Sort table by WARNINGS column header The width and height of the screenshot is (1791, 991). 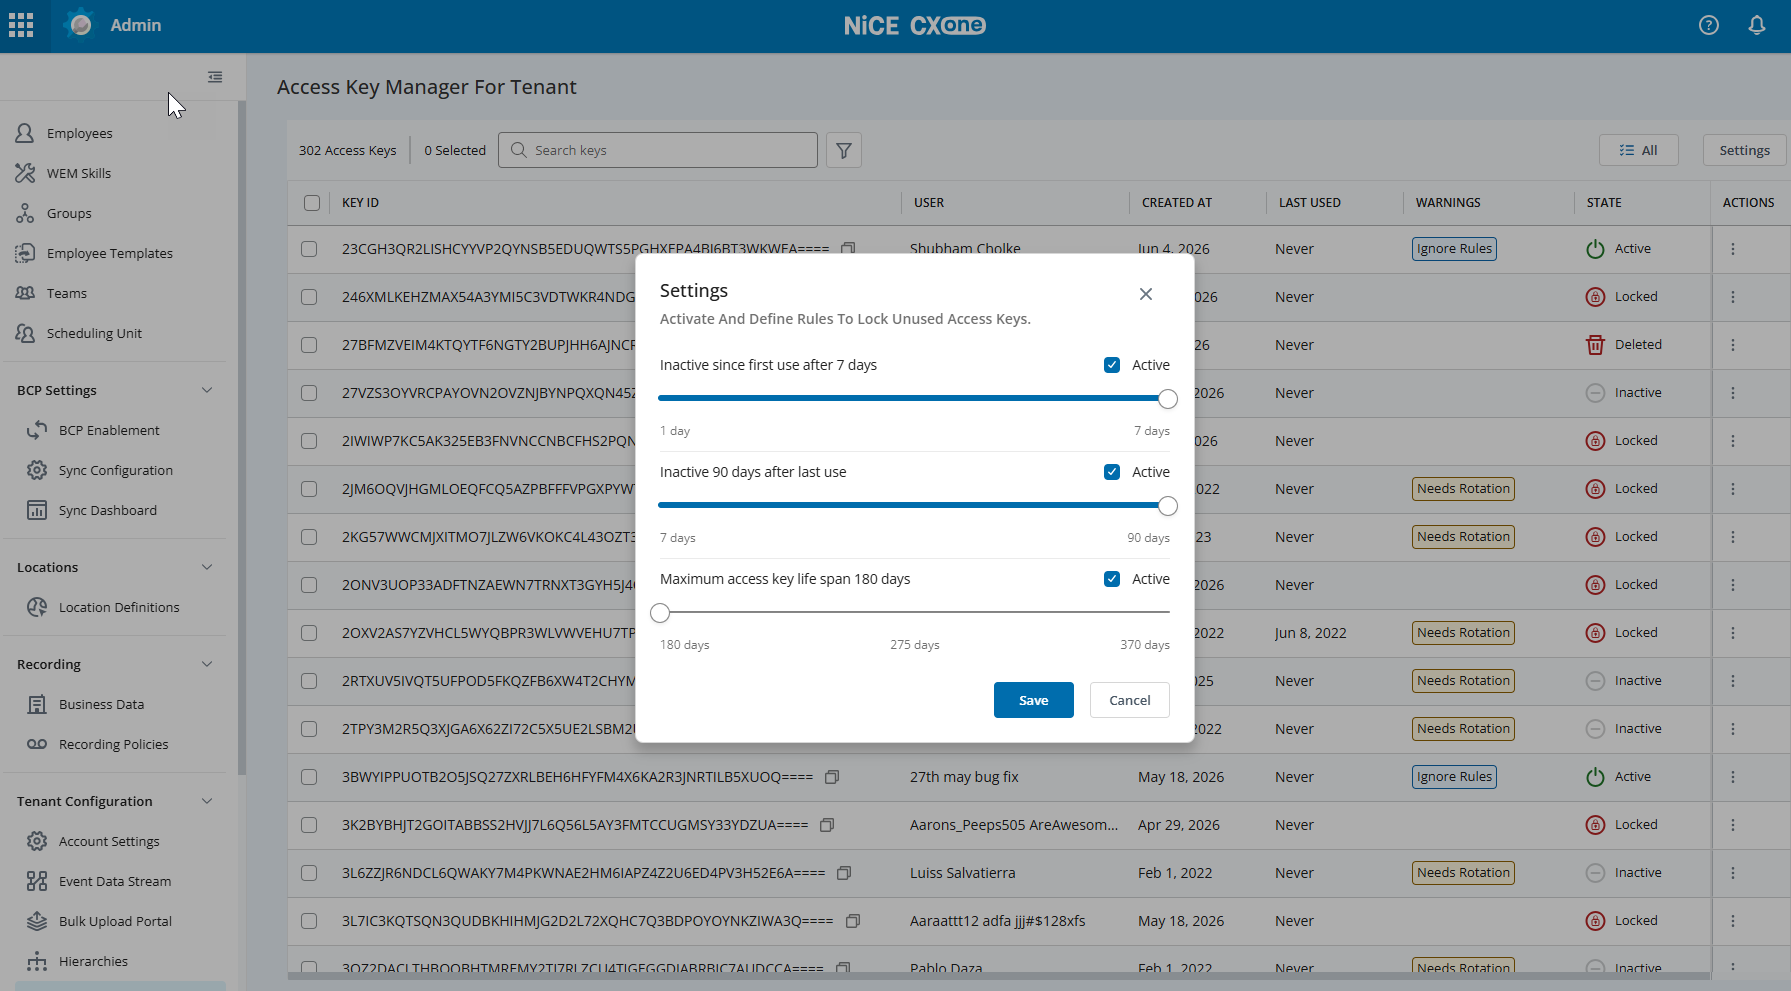click(1448, 203)
